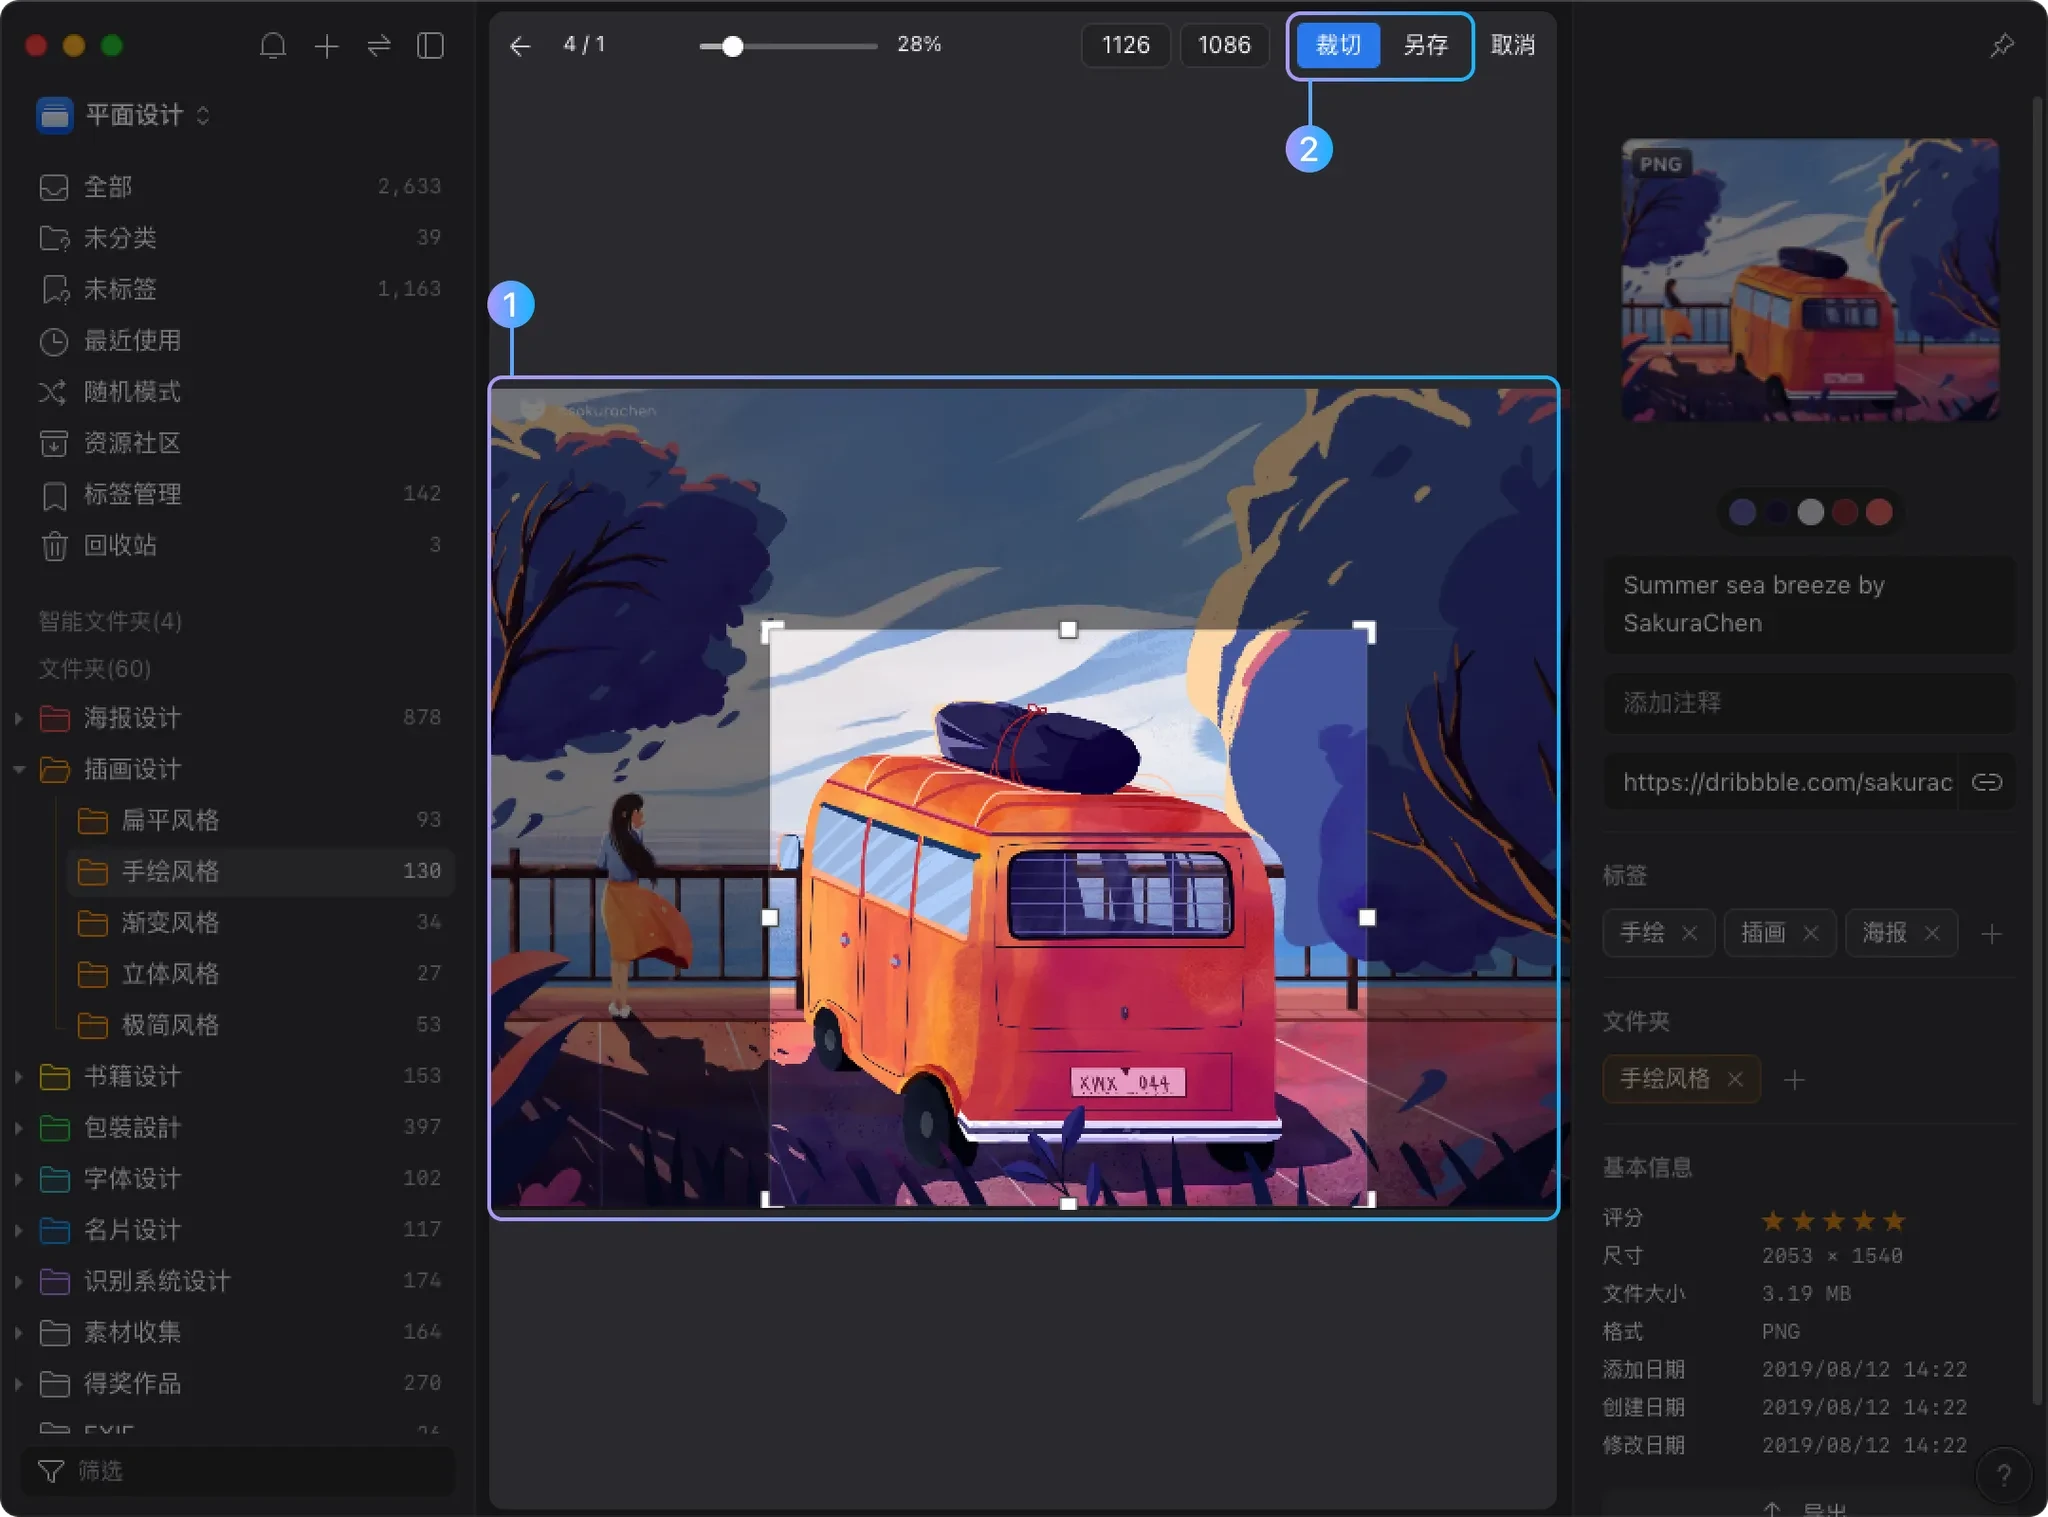
Task: Expand the 海报设计 folder
Action: coord(18,718)
